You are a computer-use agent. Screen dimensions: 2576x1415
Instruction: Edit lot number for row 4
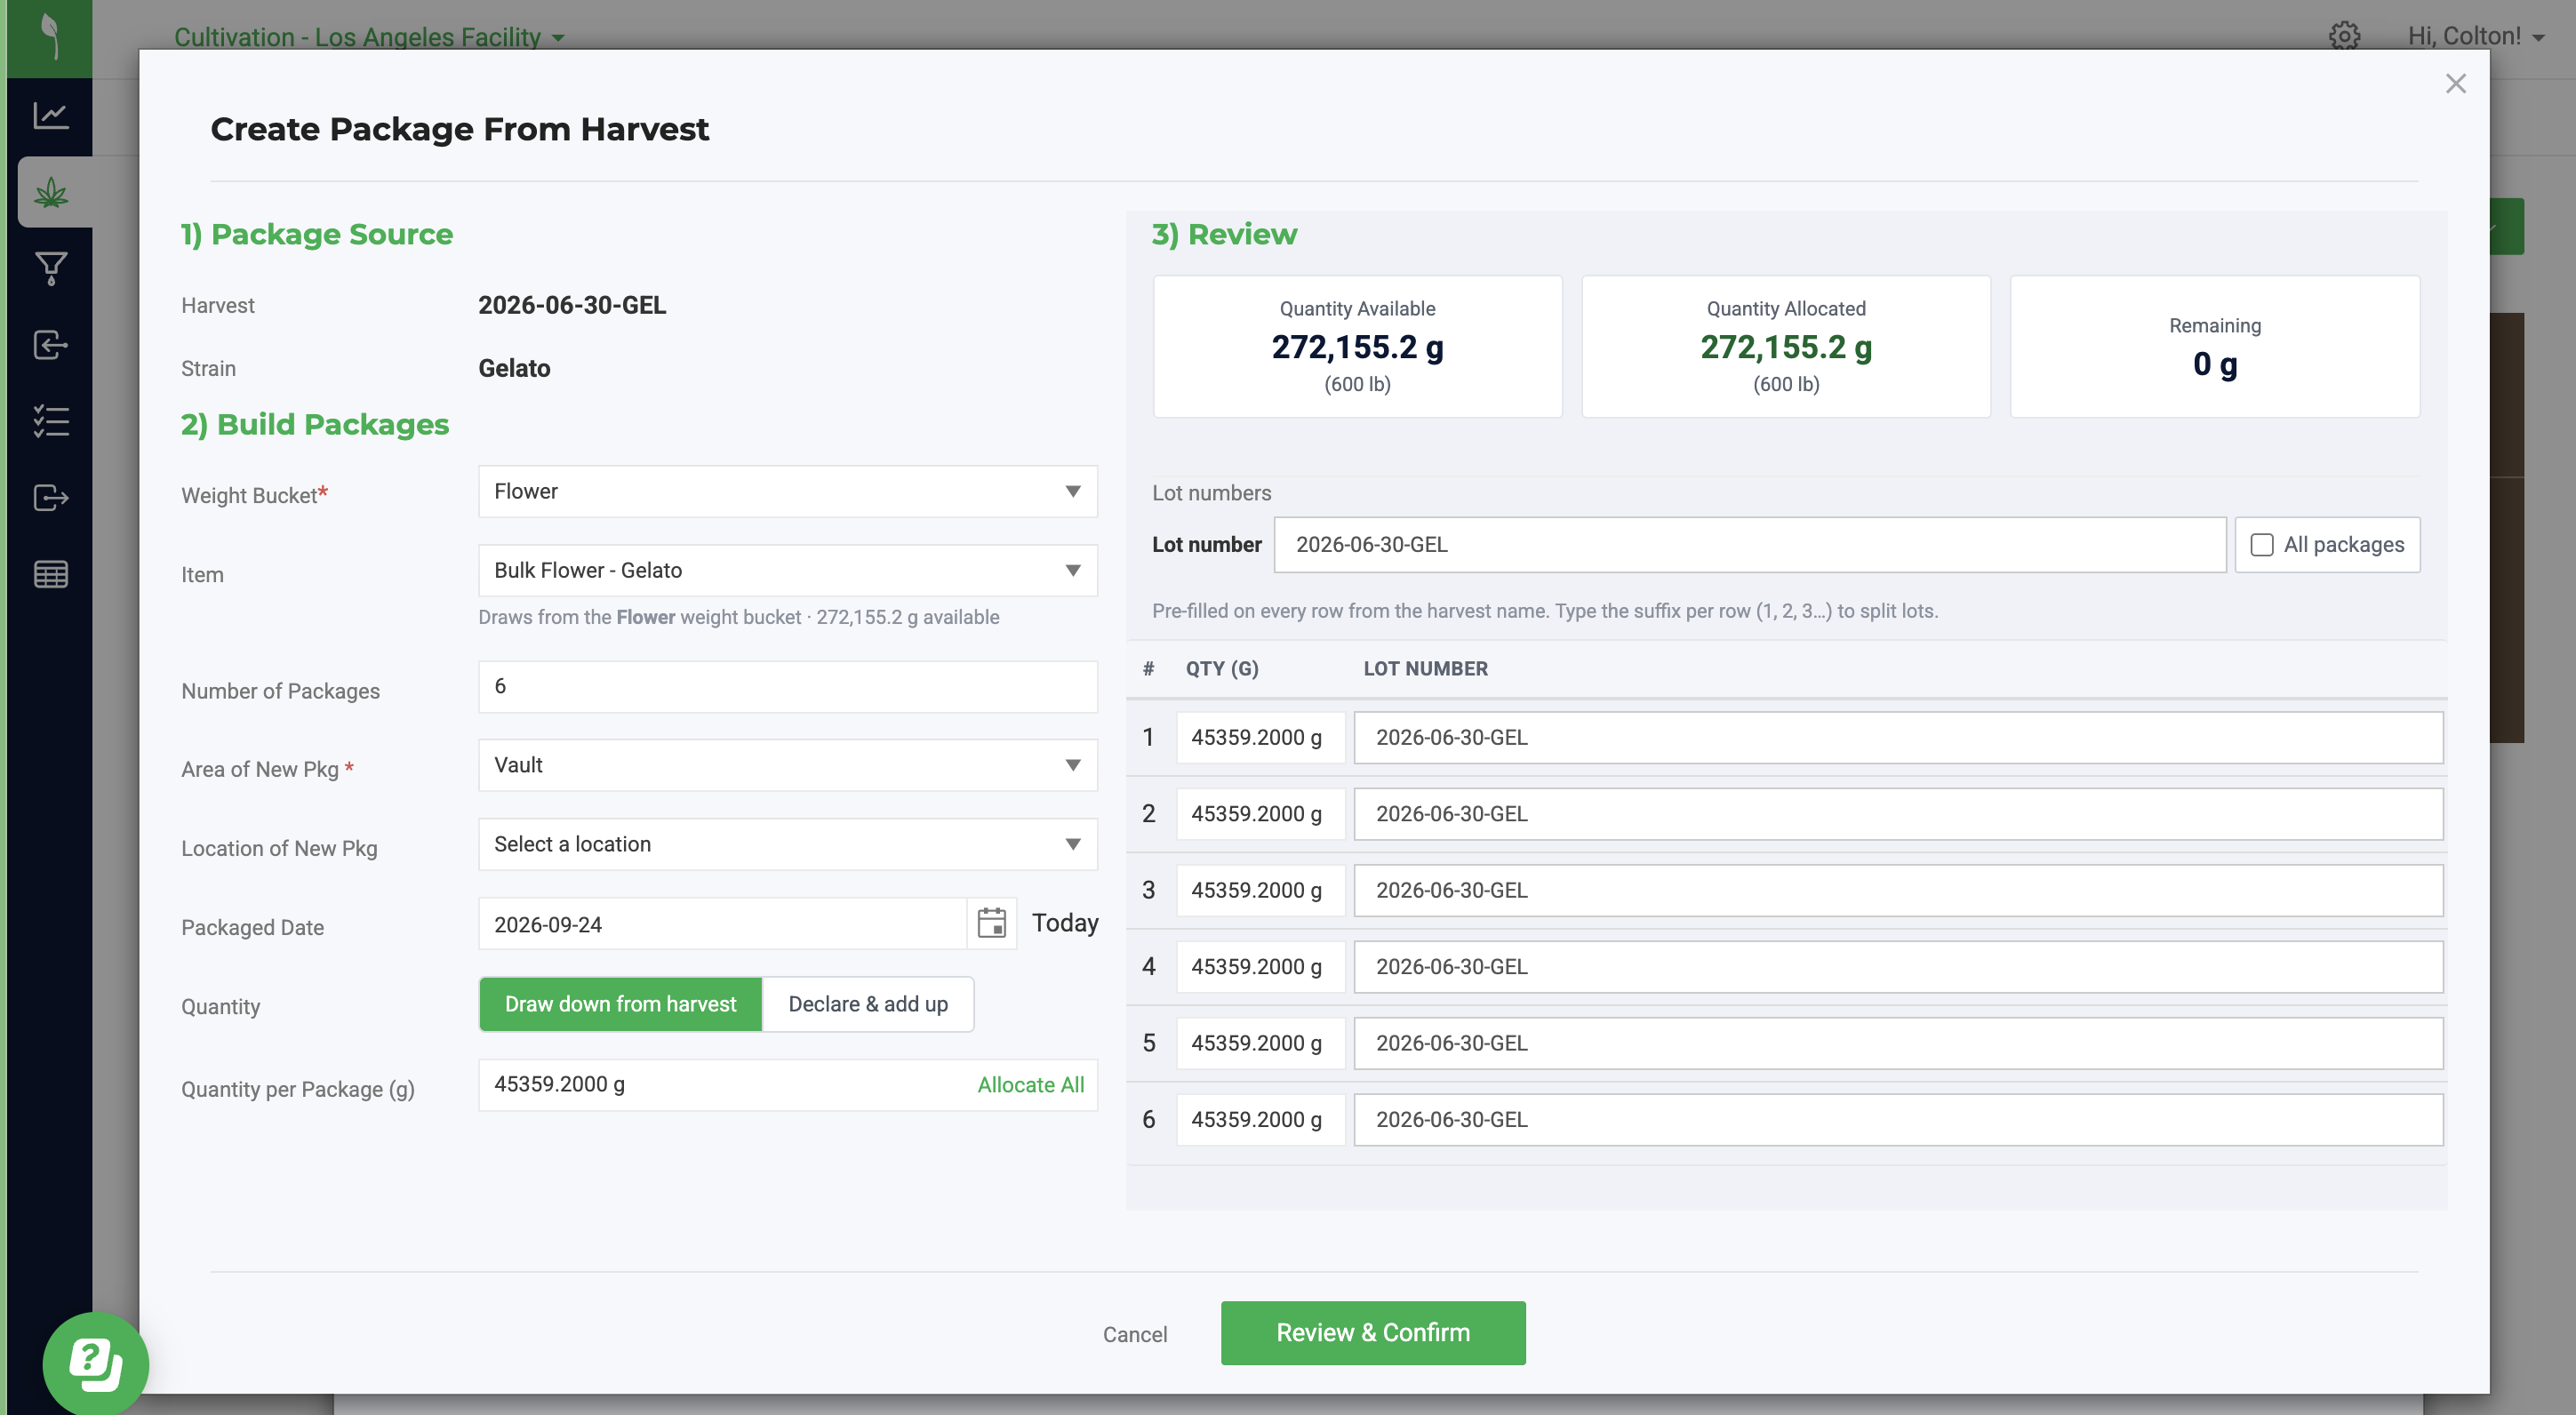(x=1898, y=967)
